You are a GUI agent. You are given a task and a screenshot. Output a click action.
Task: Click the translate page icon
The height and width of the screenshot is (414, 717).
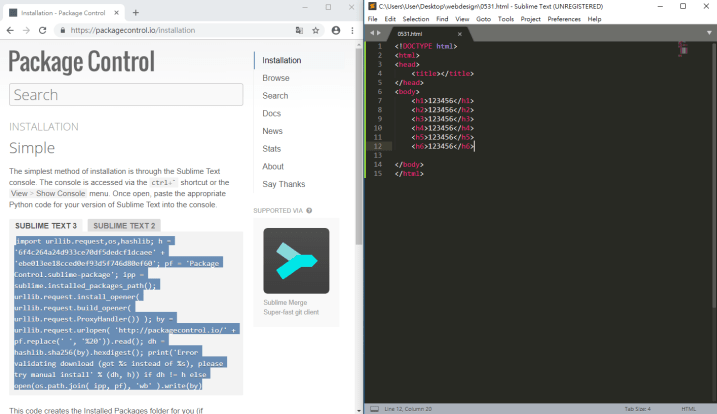point(299,30)
